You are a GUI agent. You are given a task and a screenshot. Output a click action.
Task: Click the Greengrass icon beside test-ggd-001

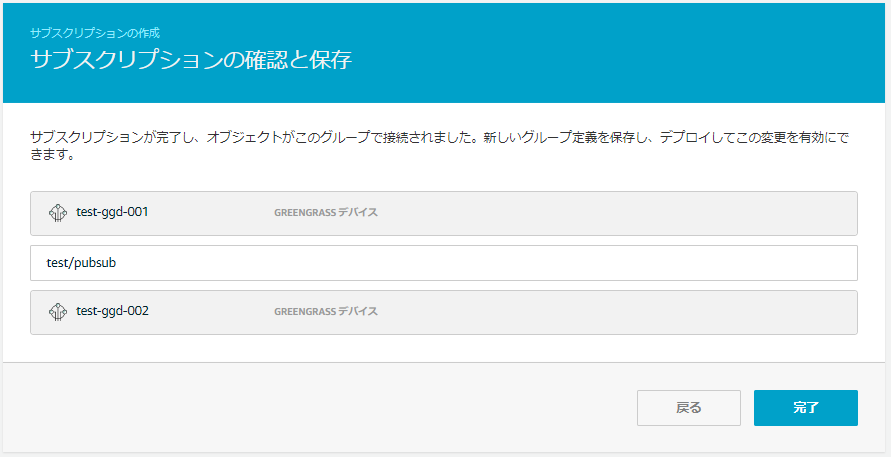[58, 213]
